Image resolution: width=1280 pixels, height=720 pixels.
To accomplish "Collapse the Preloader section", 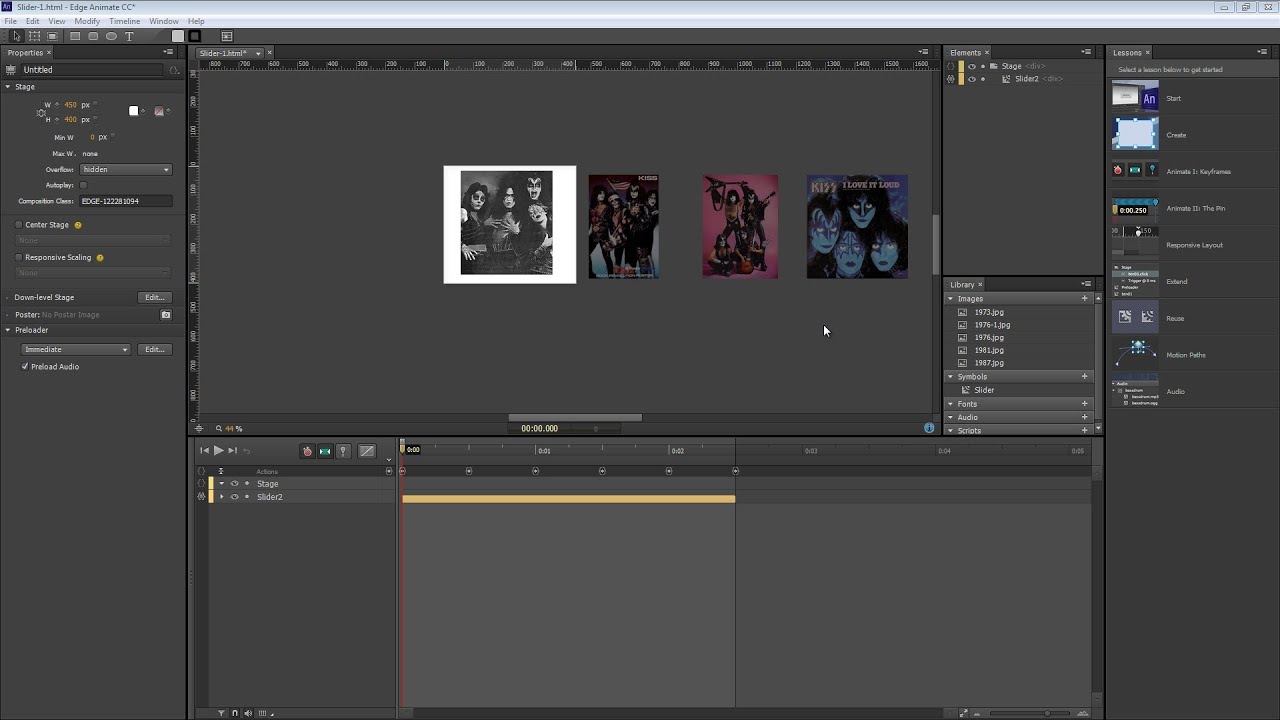I will click(8, 330).
